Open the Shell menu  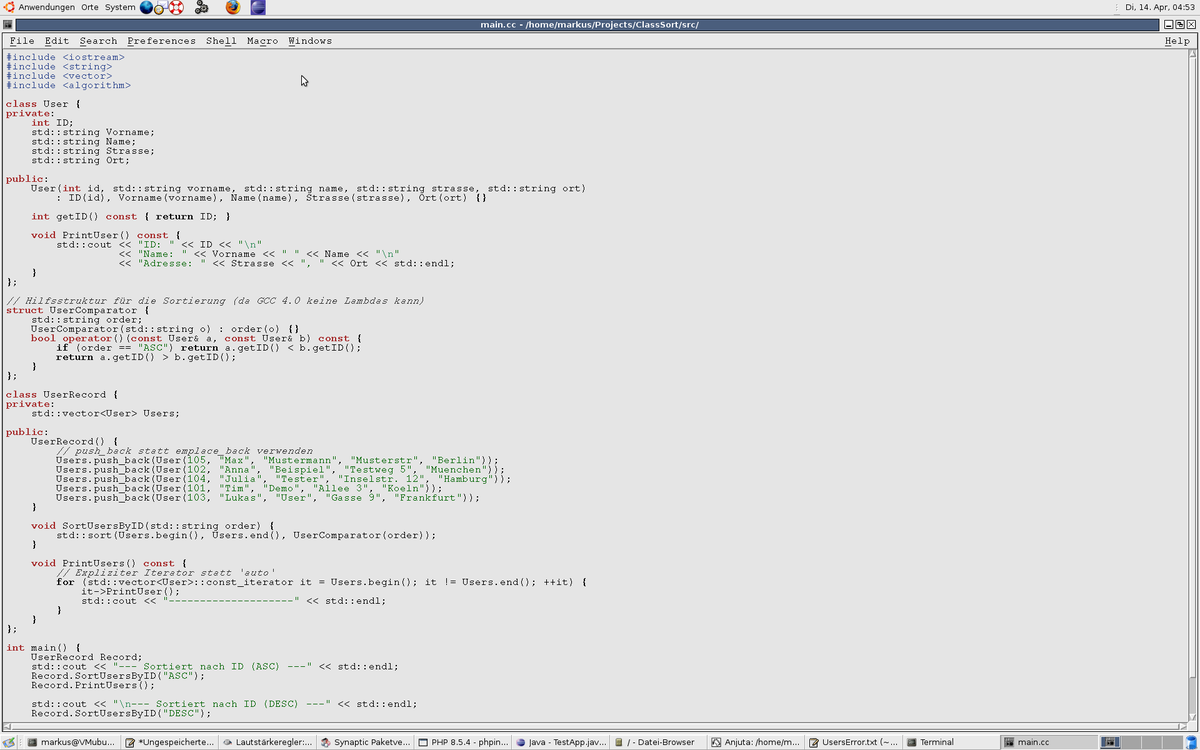pos(221,41)
